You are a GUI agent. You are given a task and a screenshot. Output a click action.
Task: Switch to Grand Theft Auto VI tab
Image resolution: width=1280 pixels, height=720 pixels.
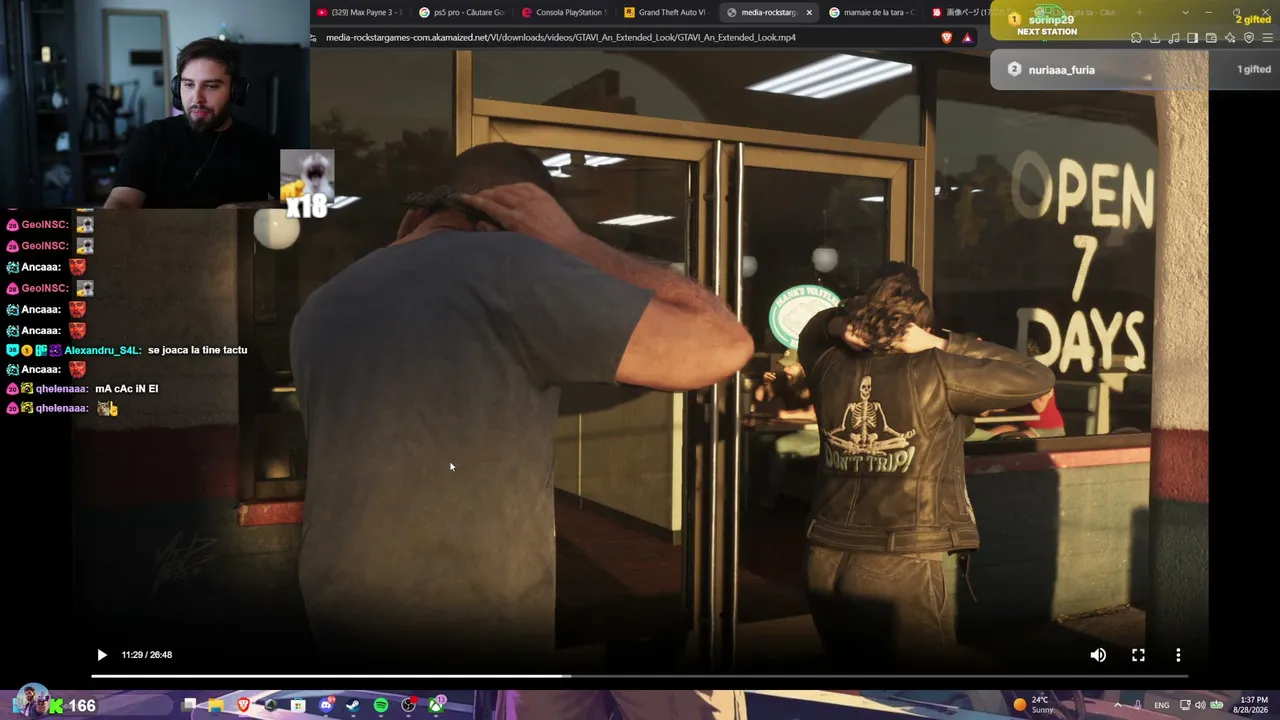pos(666,12)
